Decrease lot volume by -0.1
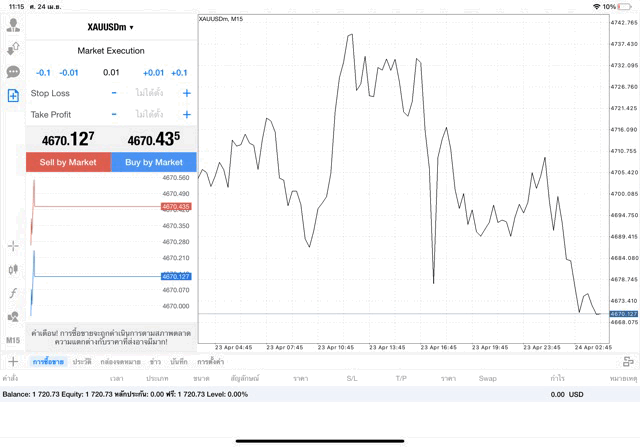This screenshot has height=447, width=640. [43, 72]
